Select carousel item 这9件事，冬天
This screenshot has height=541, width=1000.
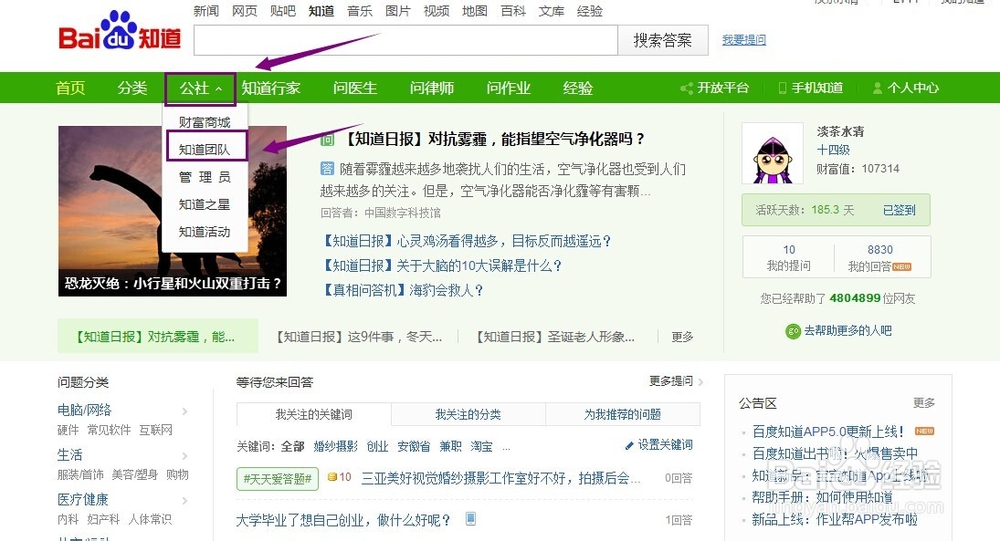point(358,337)
